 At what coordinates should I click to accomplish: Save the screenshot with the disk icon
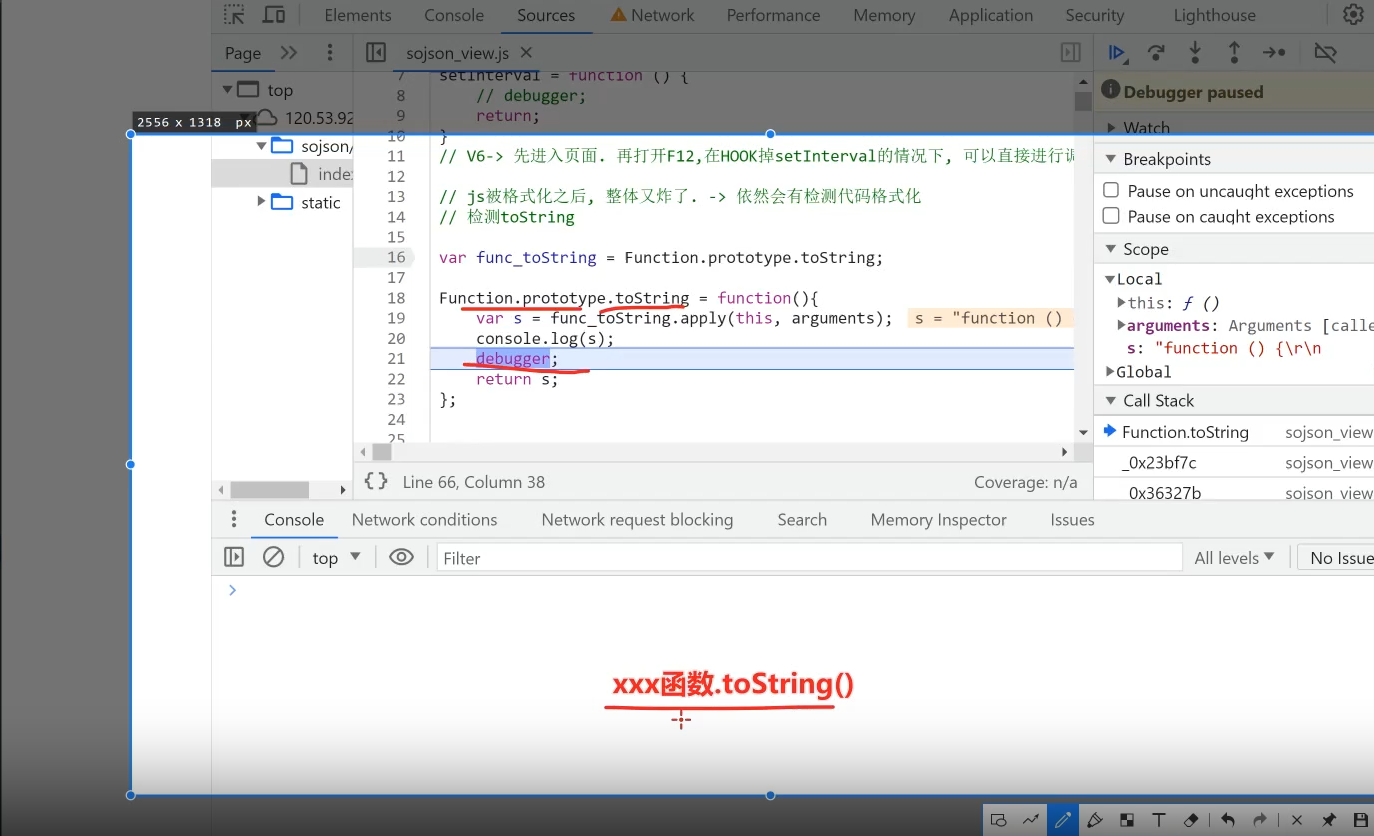pyautogui.click(x=1360, y=820)
